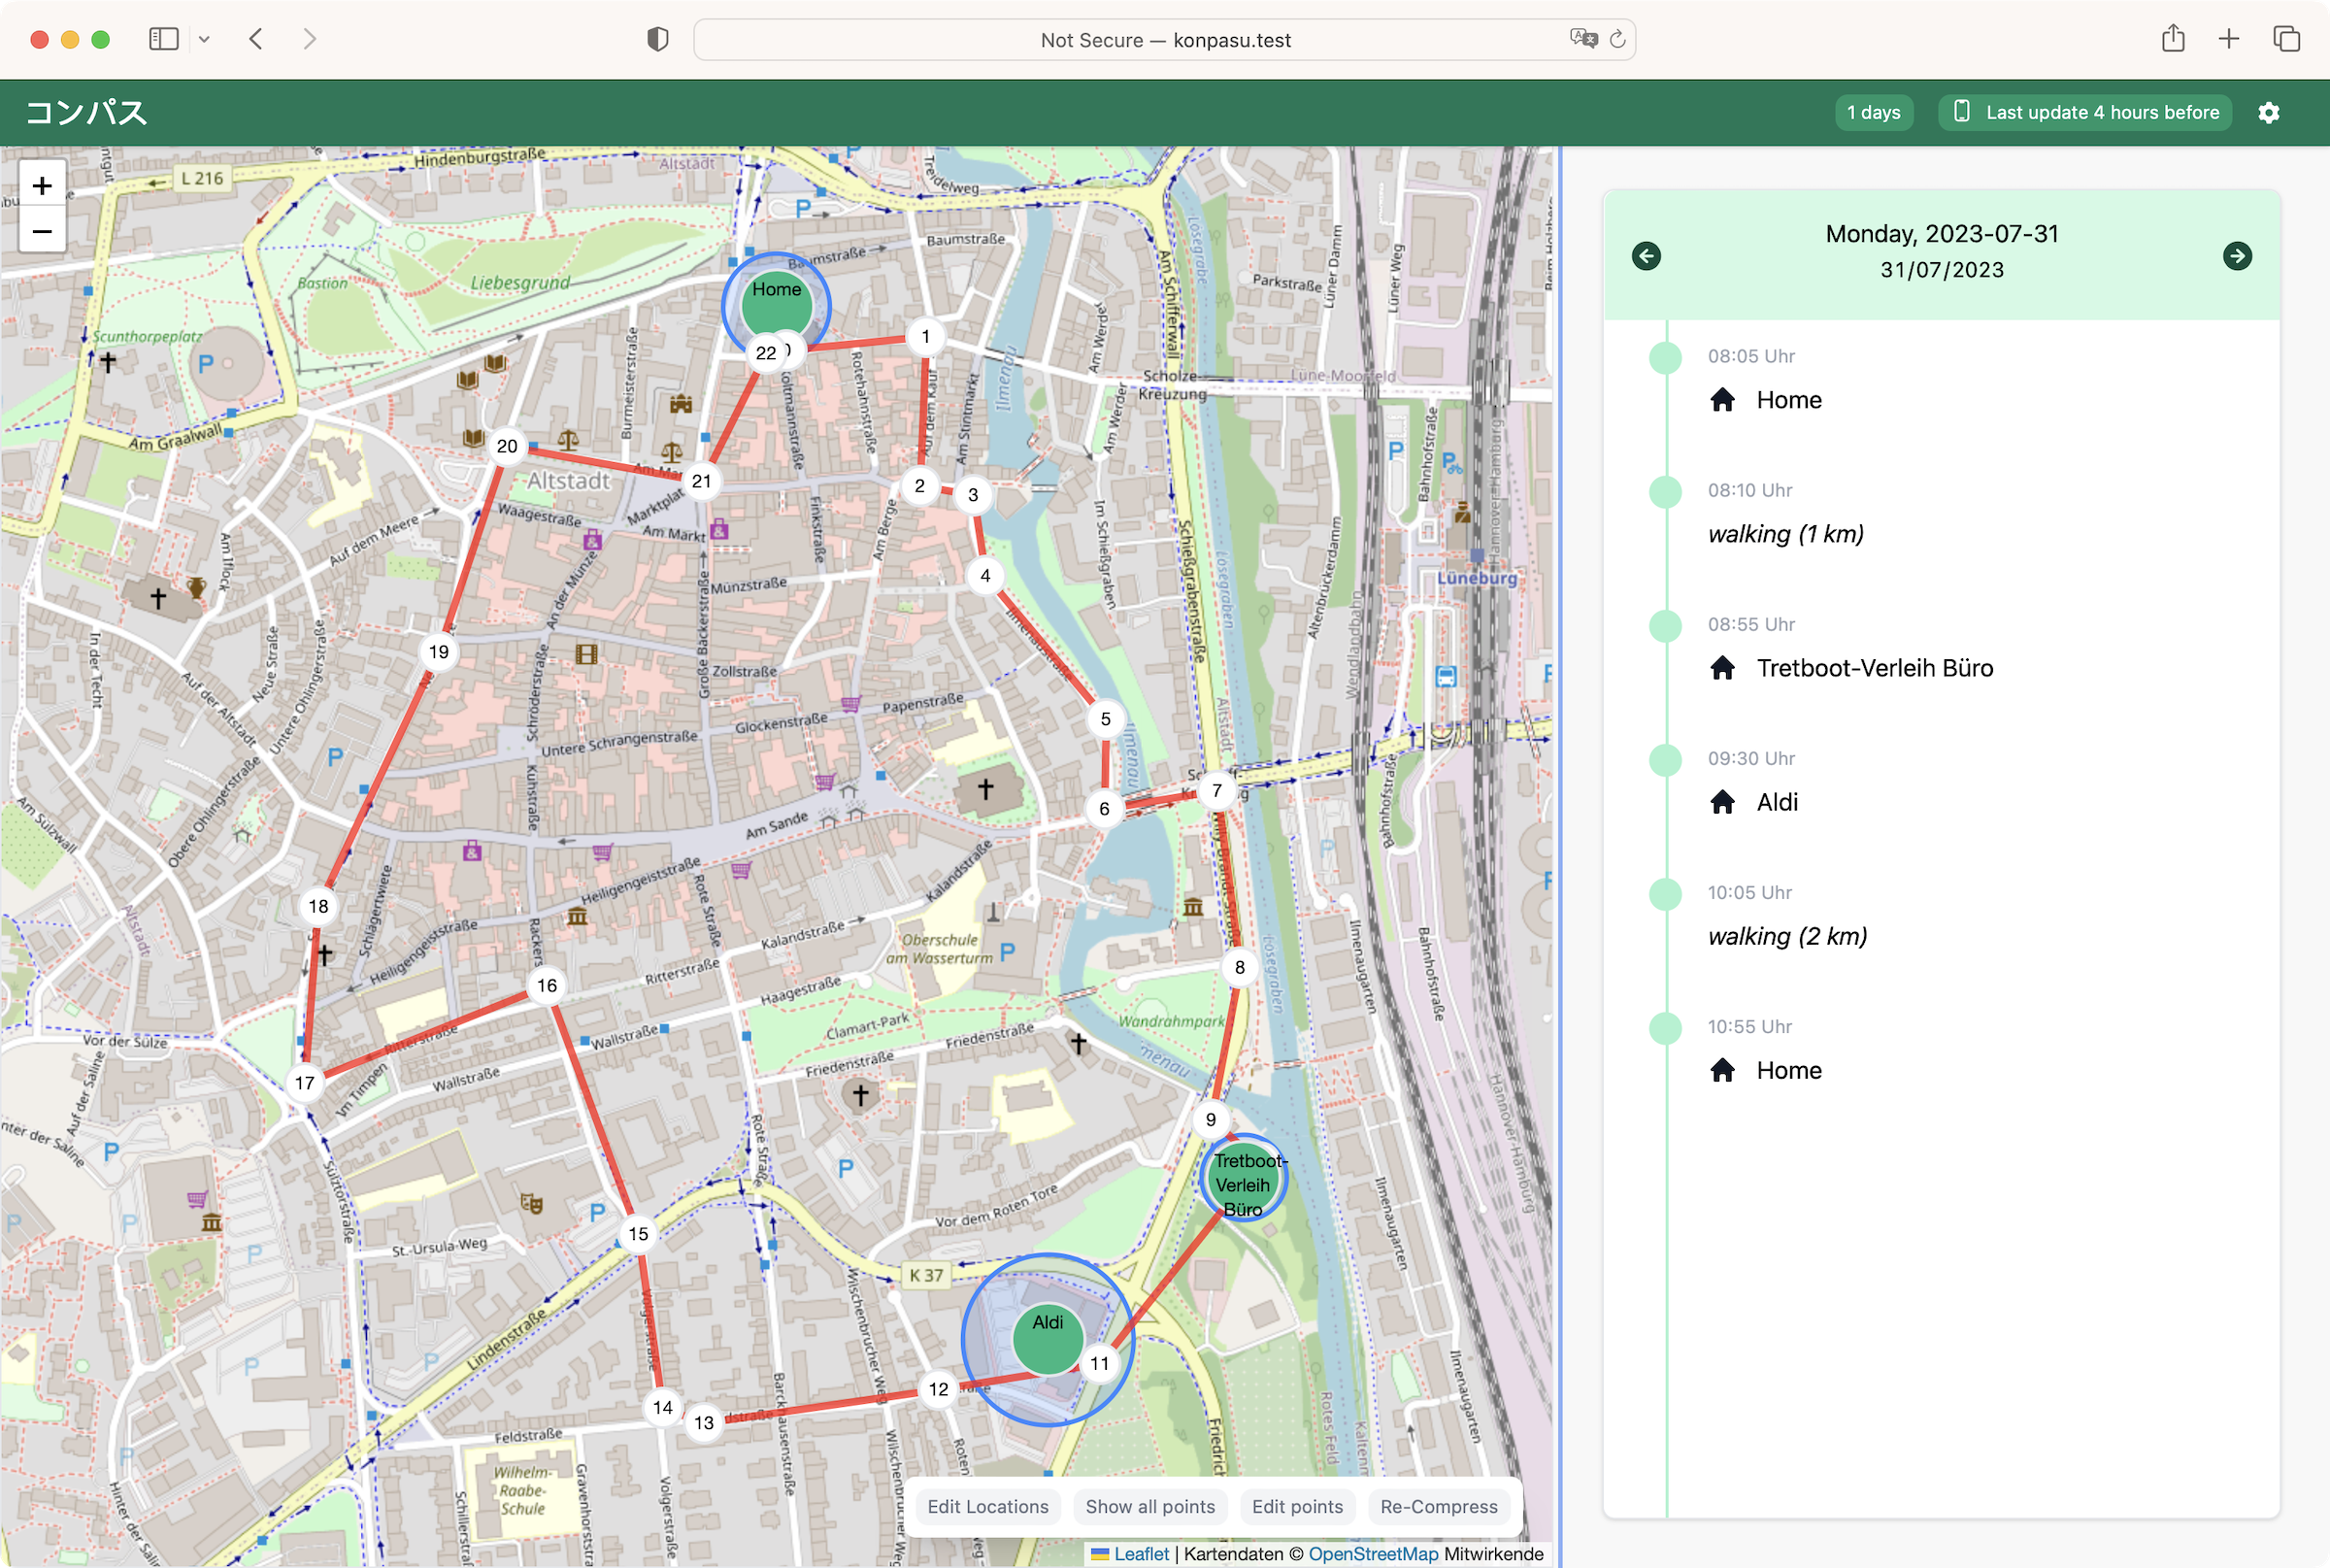Click the Edit Locations button

tap(987, 1506)
